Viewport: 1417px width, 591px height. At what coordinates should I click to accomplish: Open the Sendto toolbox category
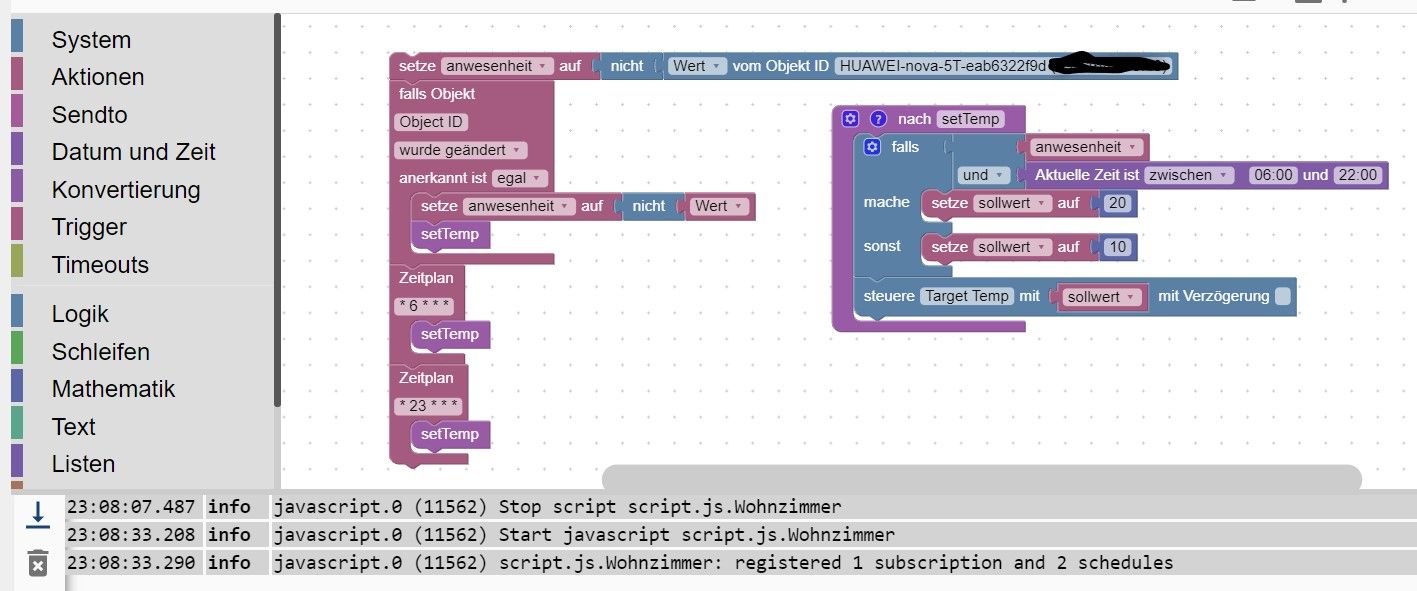tap(89, 115)
